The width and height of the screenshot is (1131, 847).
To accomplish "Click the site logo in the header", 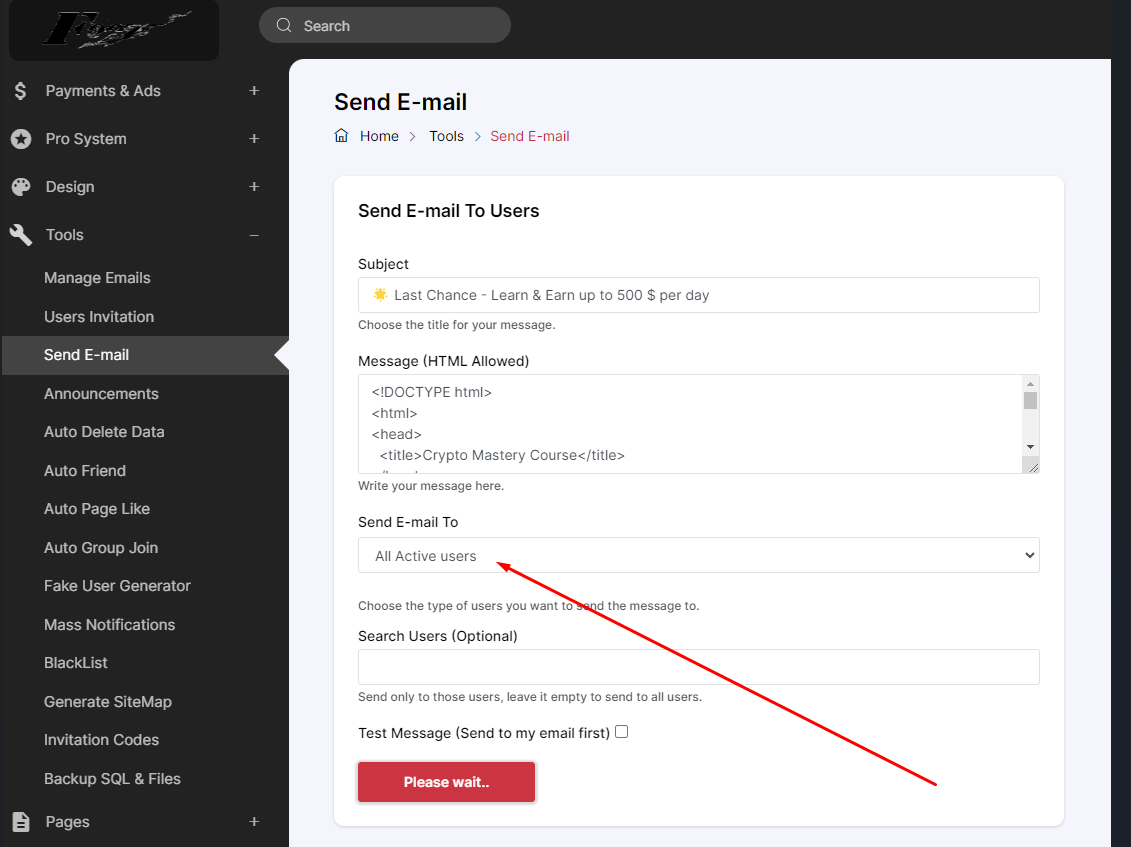I will coord(114,30).
